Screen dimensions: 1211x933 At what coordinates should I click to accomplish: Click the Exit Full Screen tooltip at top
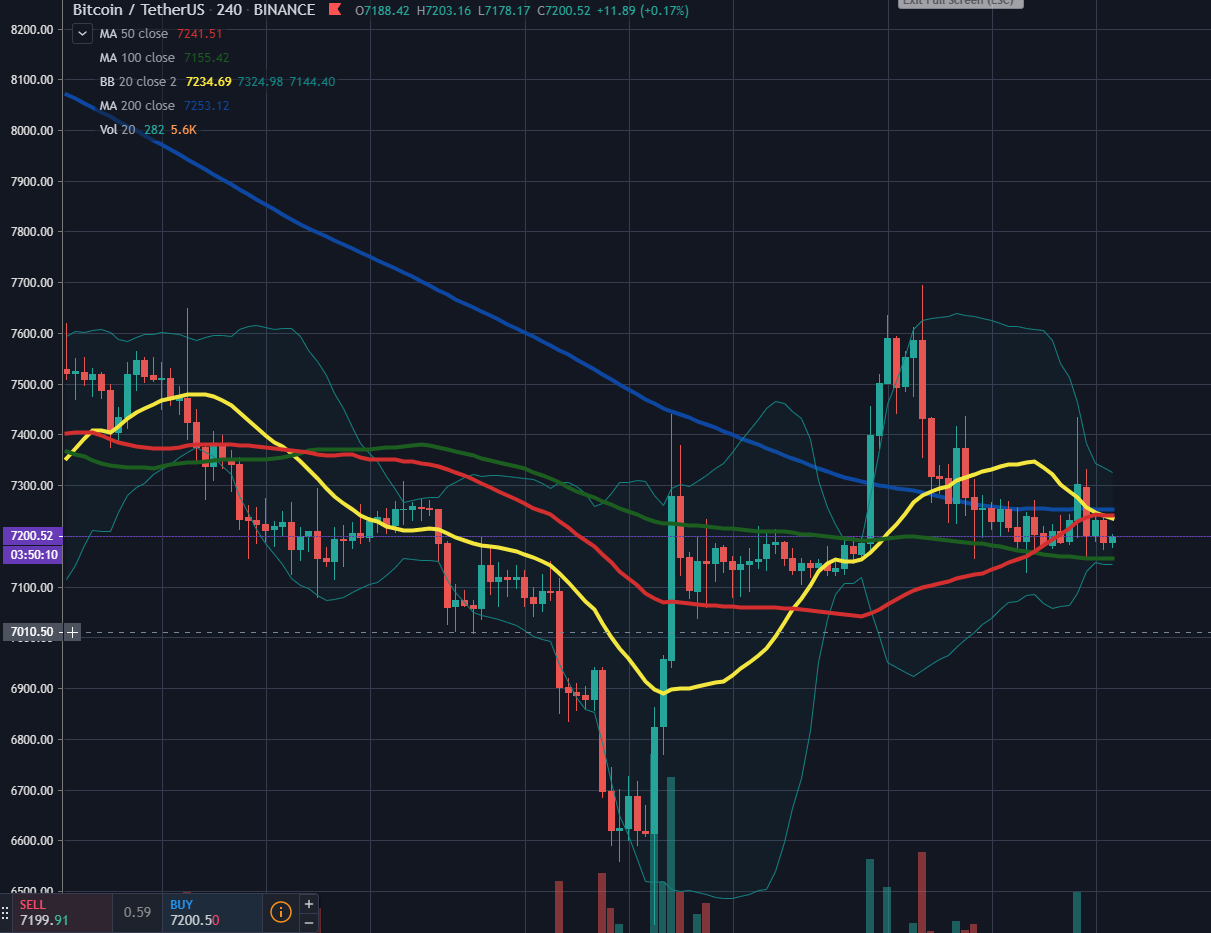point(959,3)
